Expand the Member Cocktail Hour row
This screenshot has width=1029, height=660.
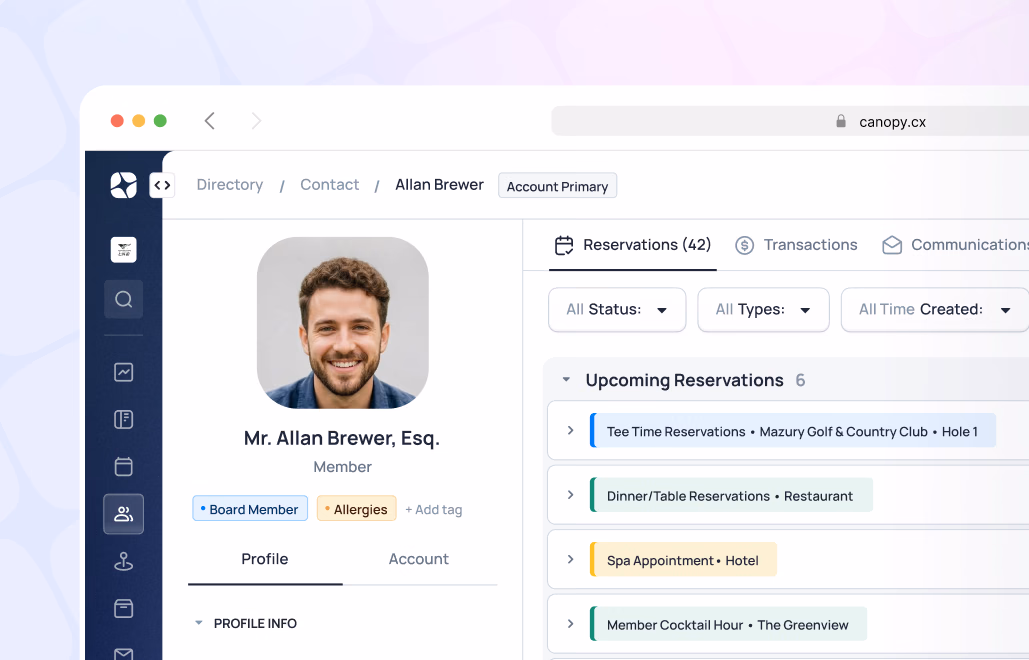[x=570, y=623]
